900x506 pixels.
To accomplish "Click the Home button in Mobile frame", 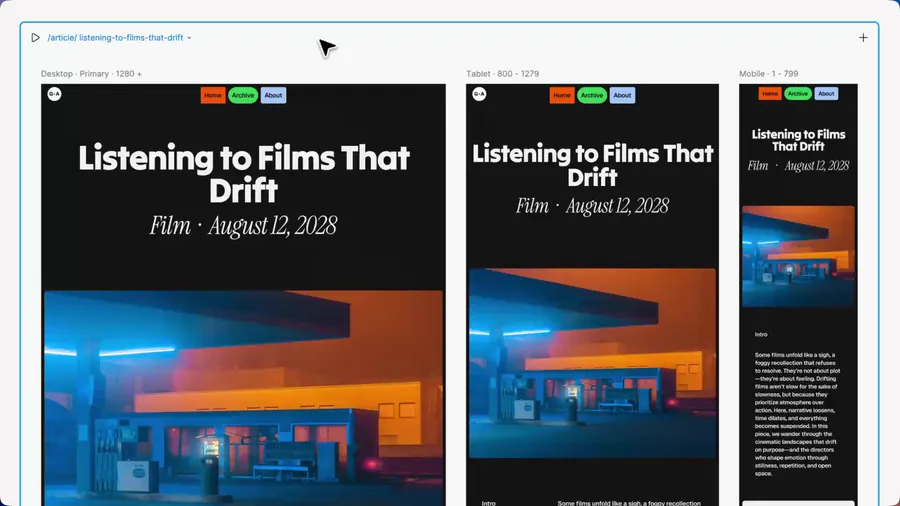I will 770,94.
